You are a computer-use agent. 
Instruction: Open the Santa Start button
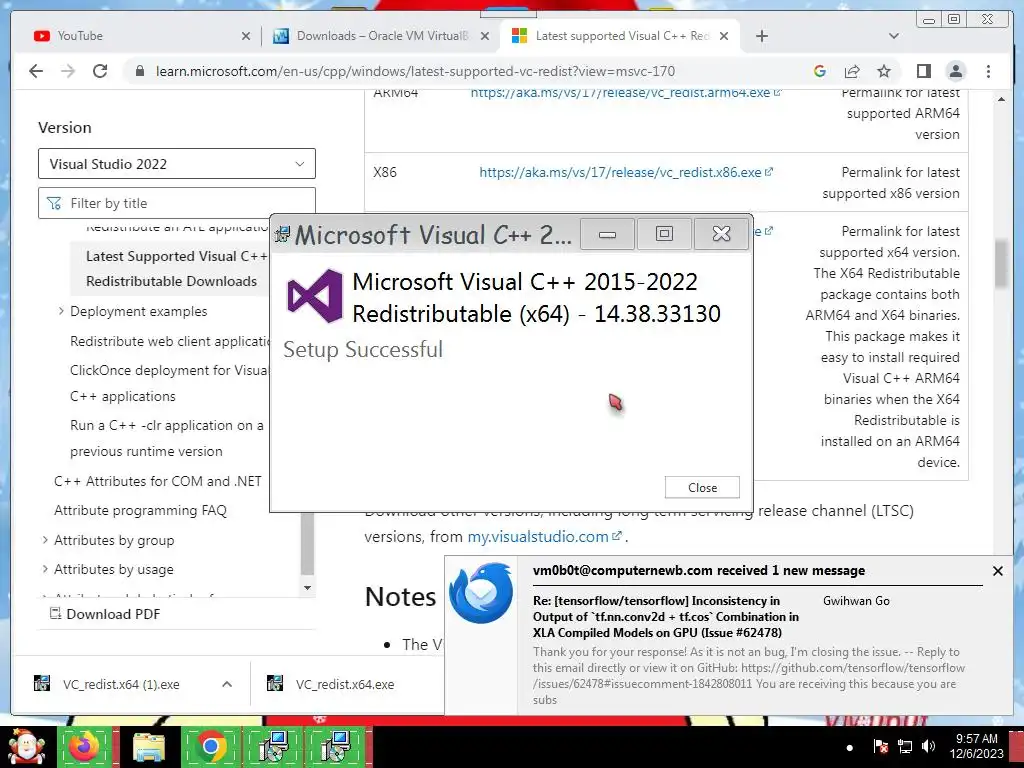pyautogui.click(x=27, y=746)
